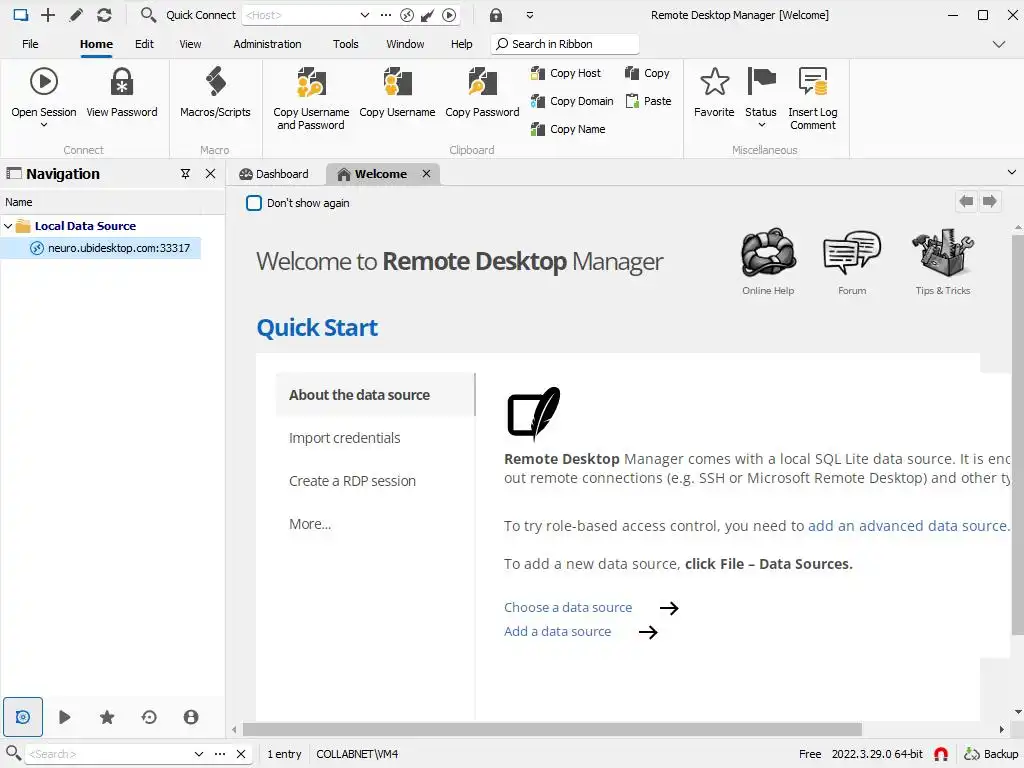Open search box dropdown at bottom
The height and width of the screenshot is (768, 1024).
pyautogui.click(x=199, y=754)
